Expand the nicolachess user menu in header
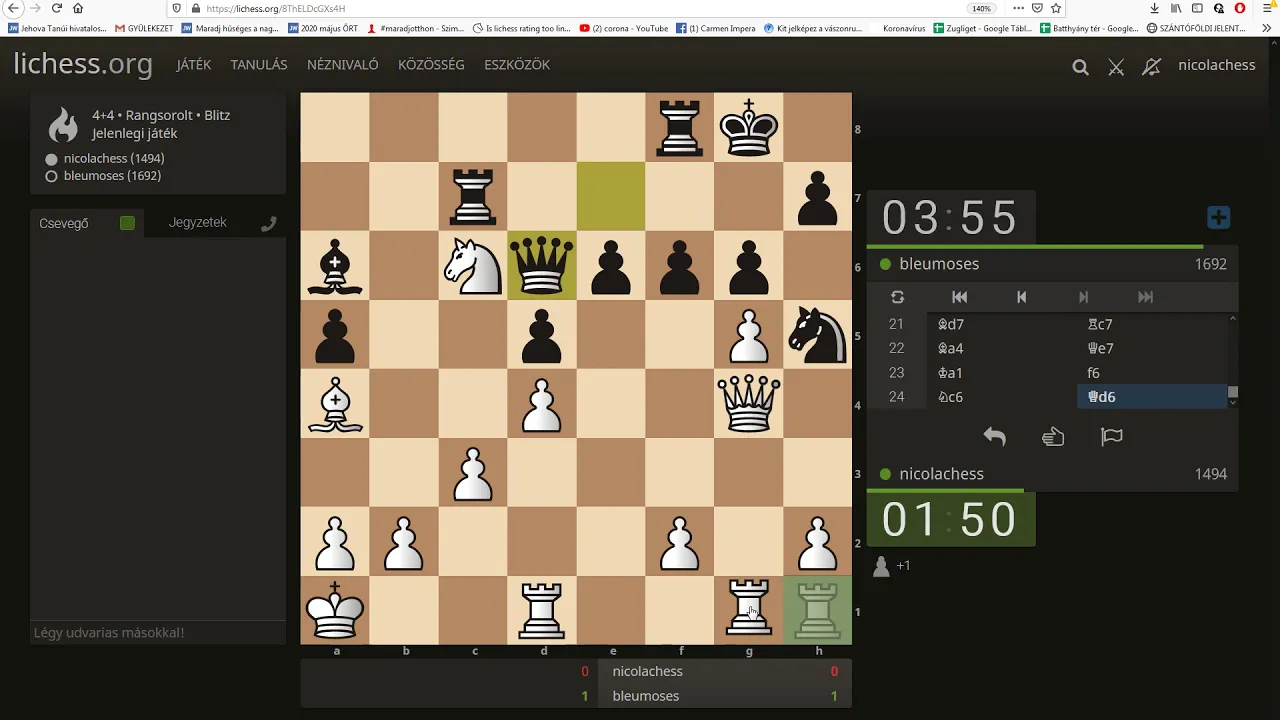Viewport: 1280px width, 720px height. (x=1217, y=65)
